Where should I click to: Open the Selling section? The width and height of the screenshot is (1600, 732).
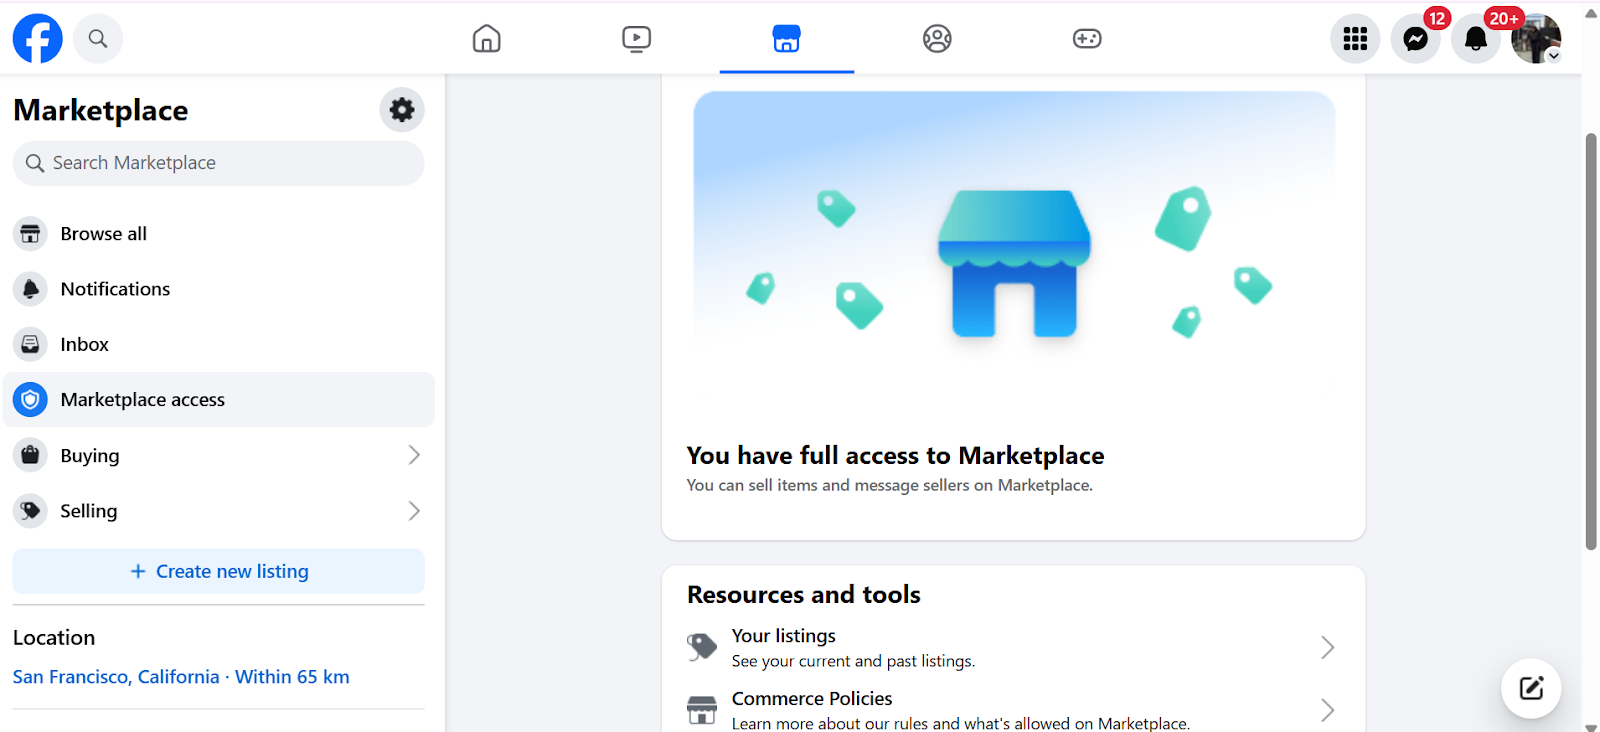coord(218,511)
